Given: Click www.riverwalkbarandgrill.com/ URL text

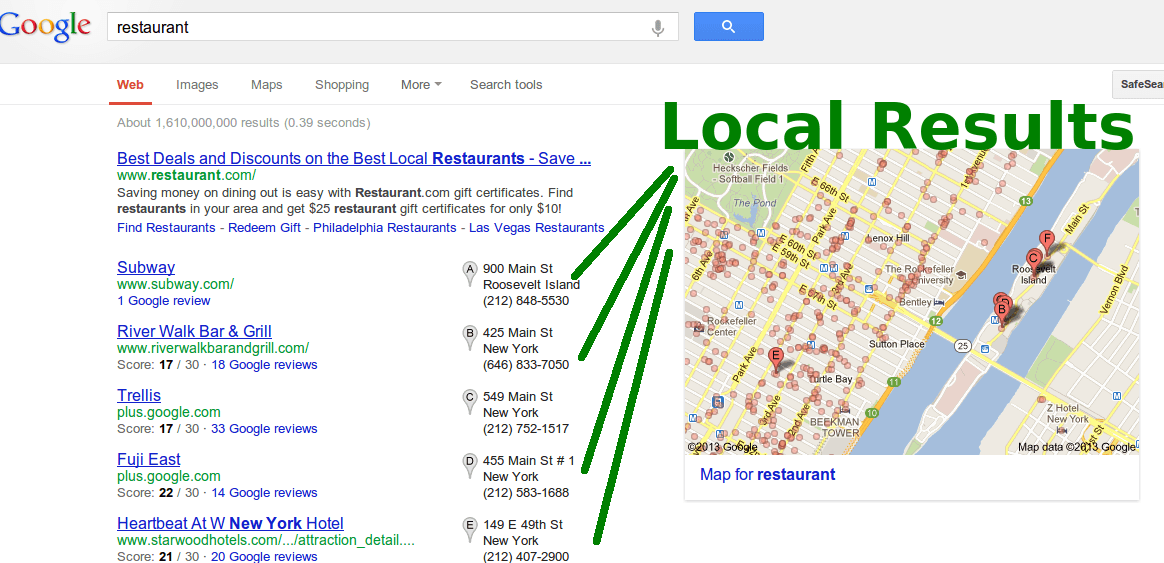Looking at the screenshot, I should tap(213, 348).
